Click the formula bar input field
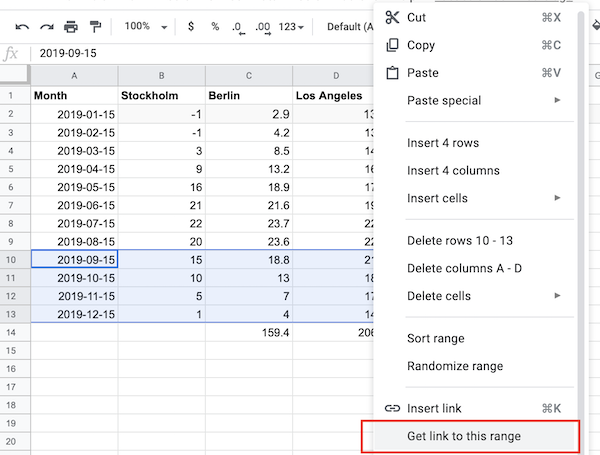 tap(200, 53)
